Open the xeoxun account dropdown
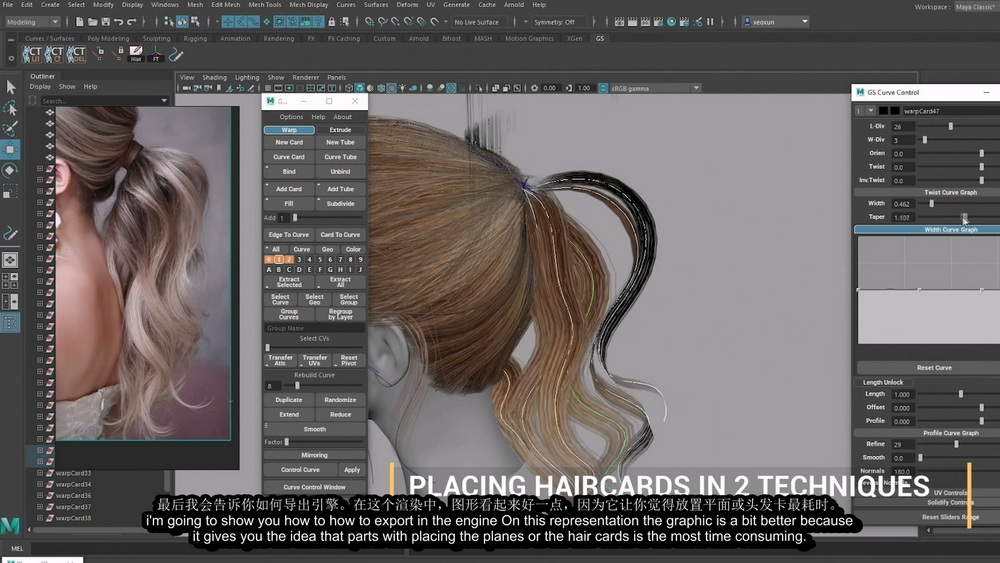This screenshot has height=563, width=1000. pyautogui.click(x=776, y=22)
